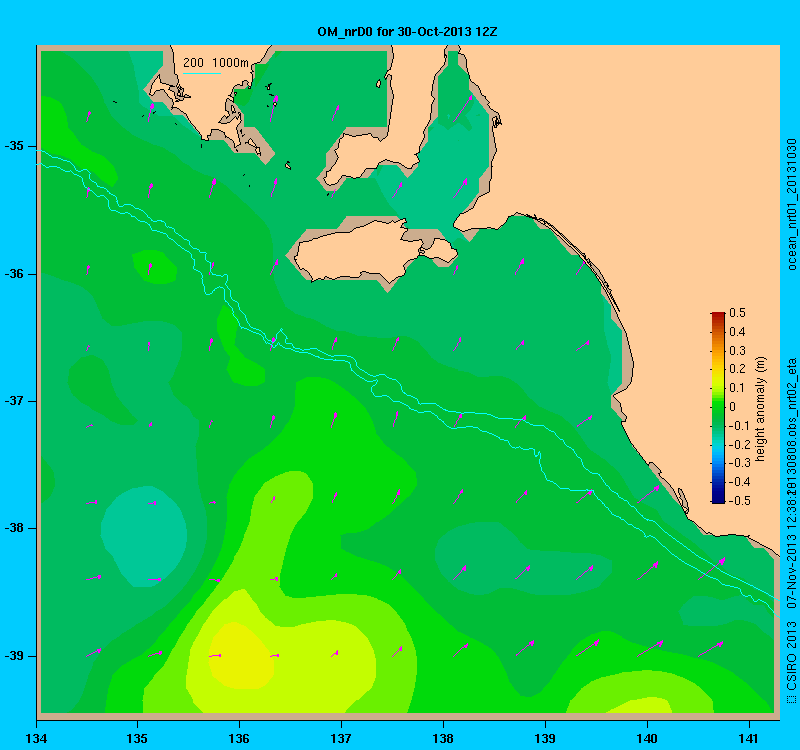
Task: Click the vertical "ocean_nrt01_20131030" label
Action: (791, 204)
